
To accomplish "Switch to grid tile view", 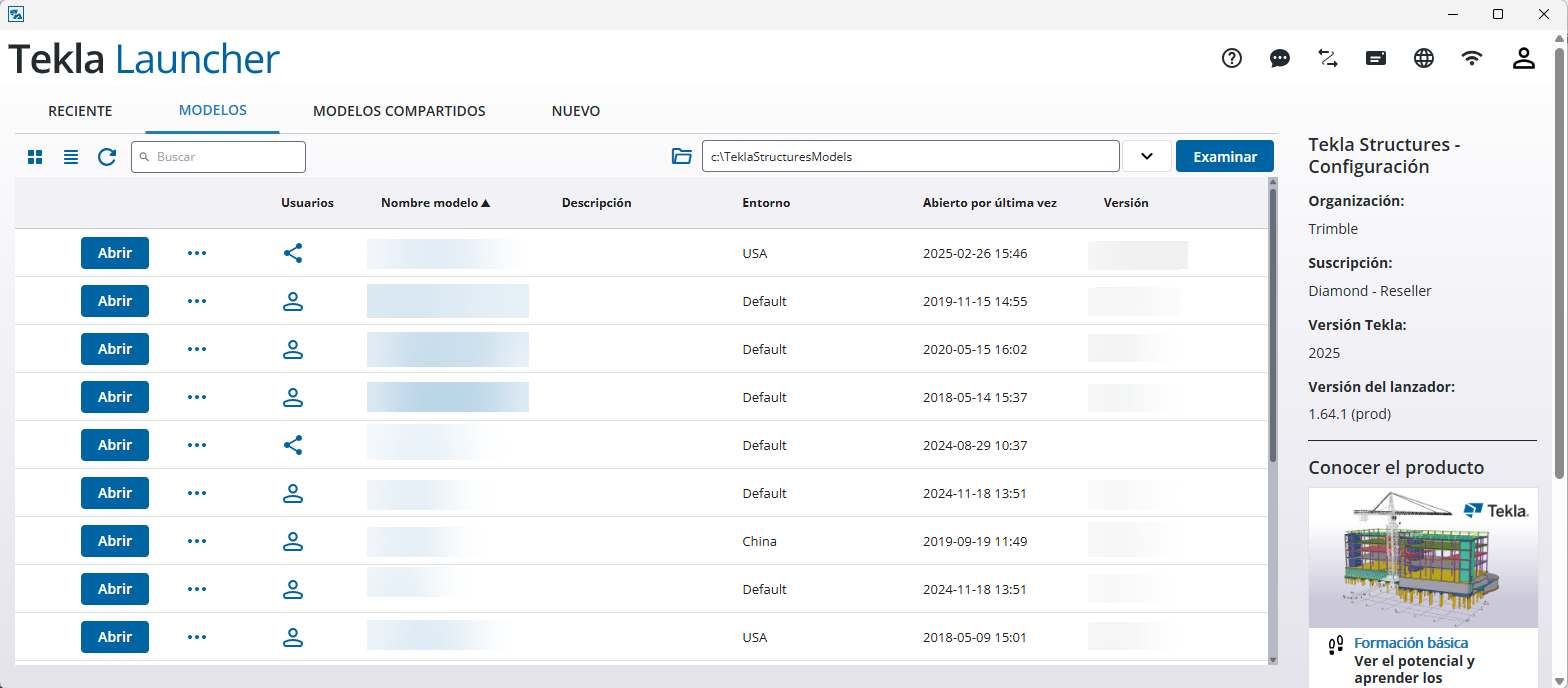I will click(x=35, y=157).
